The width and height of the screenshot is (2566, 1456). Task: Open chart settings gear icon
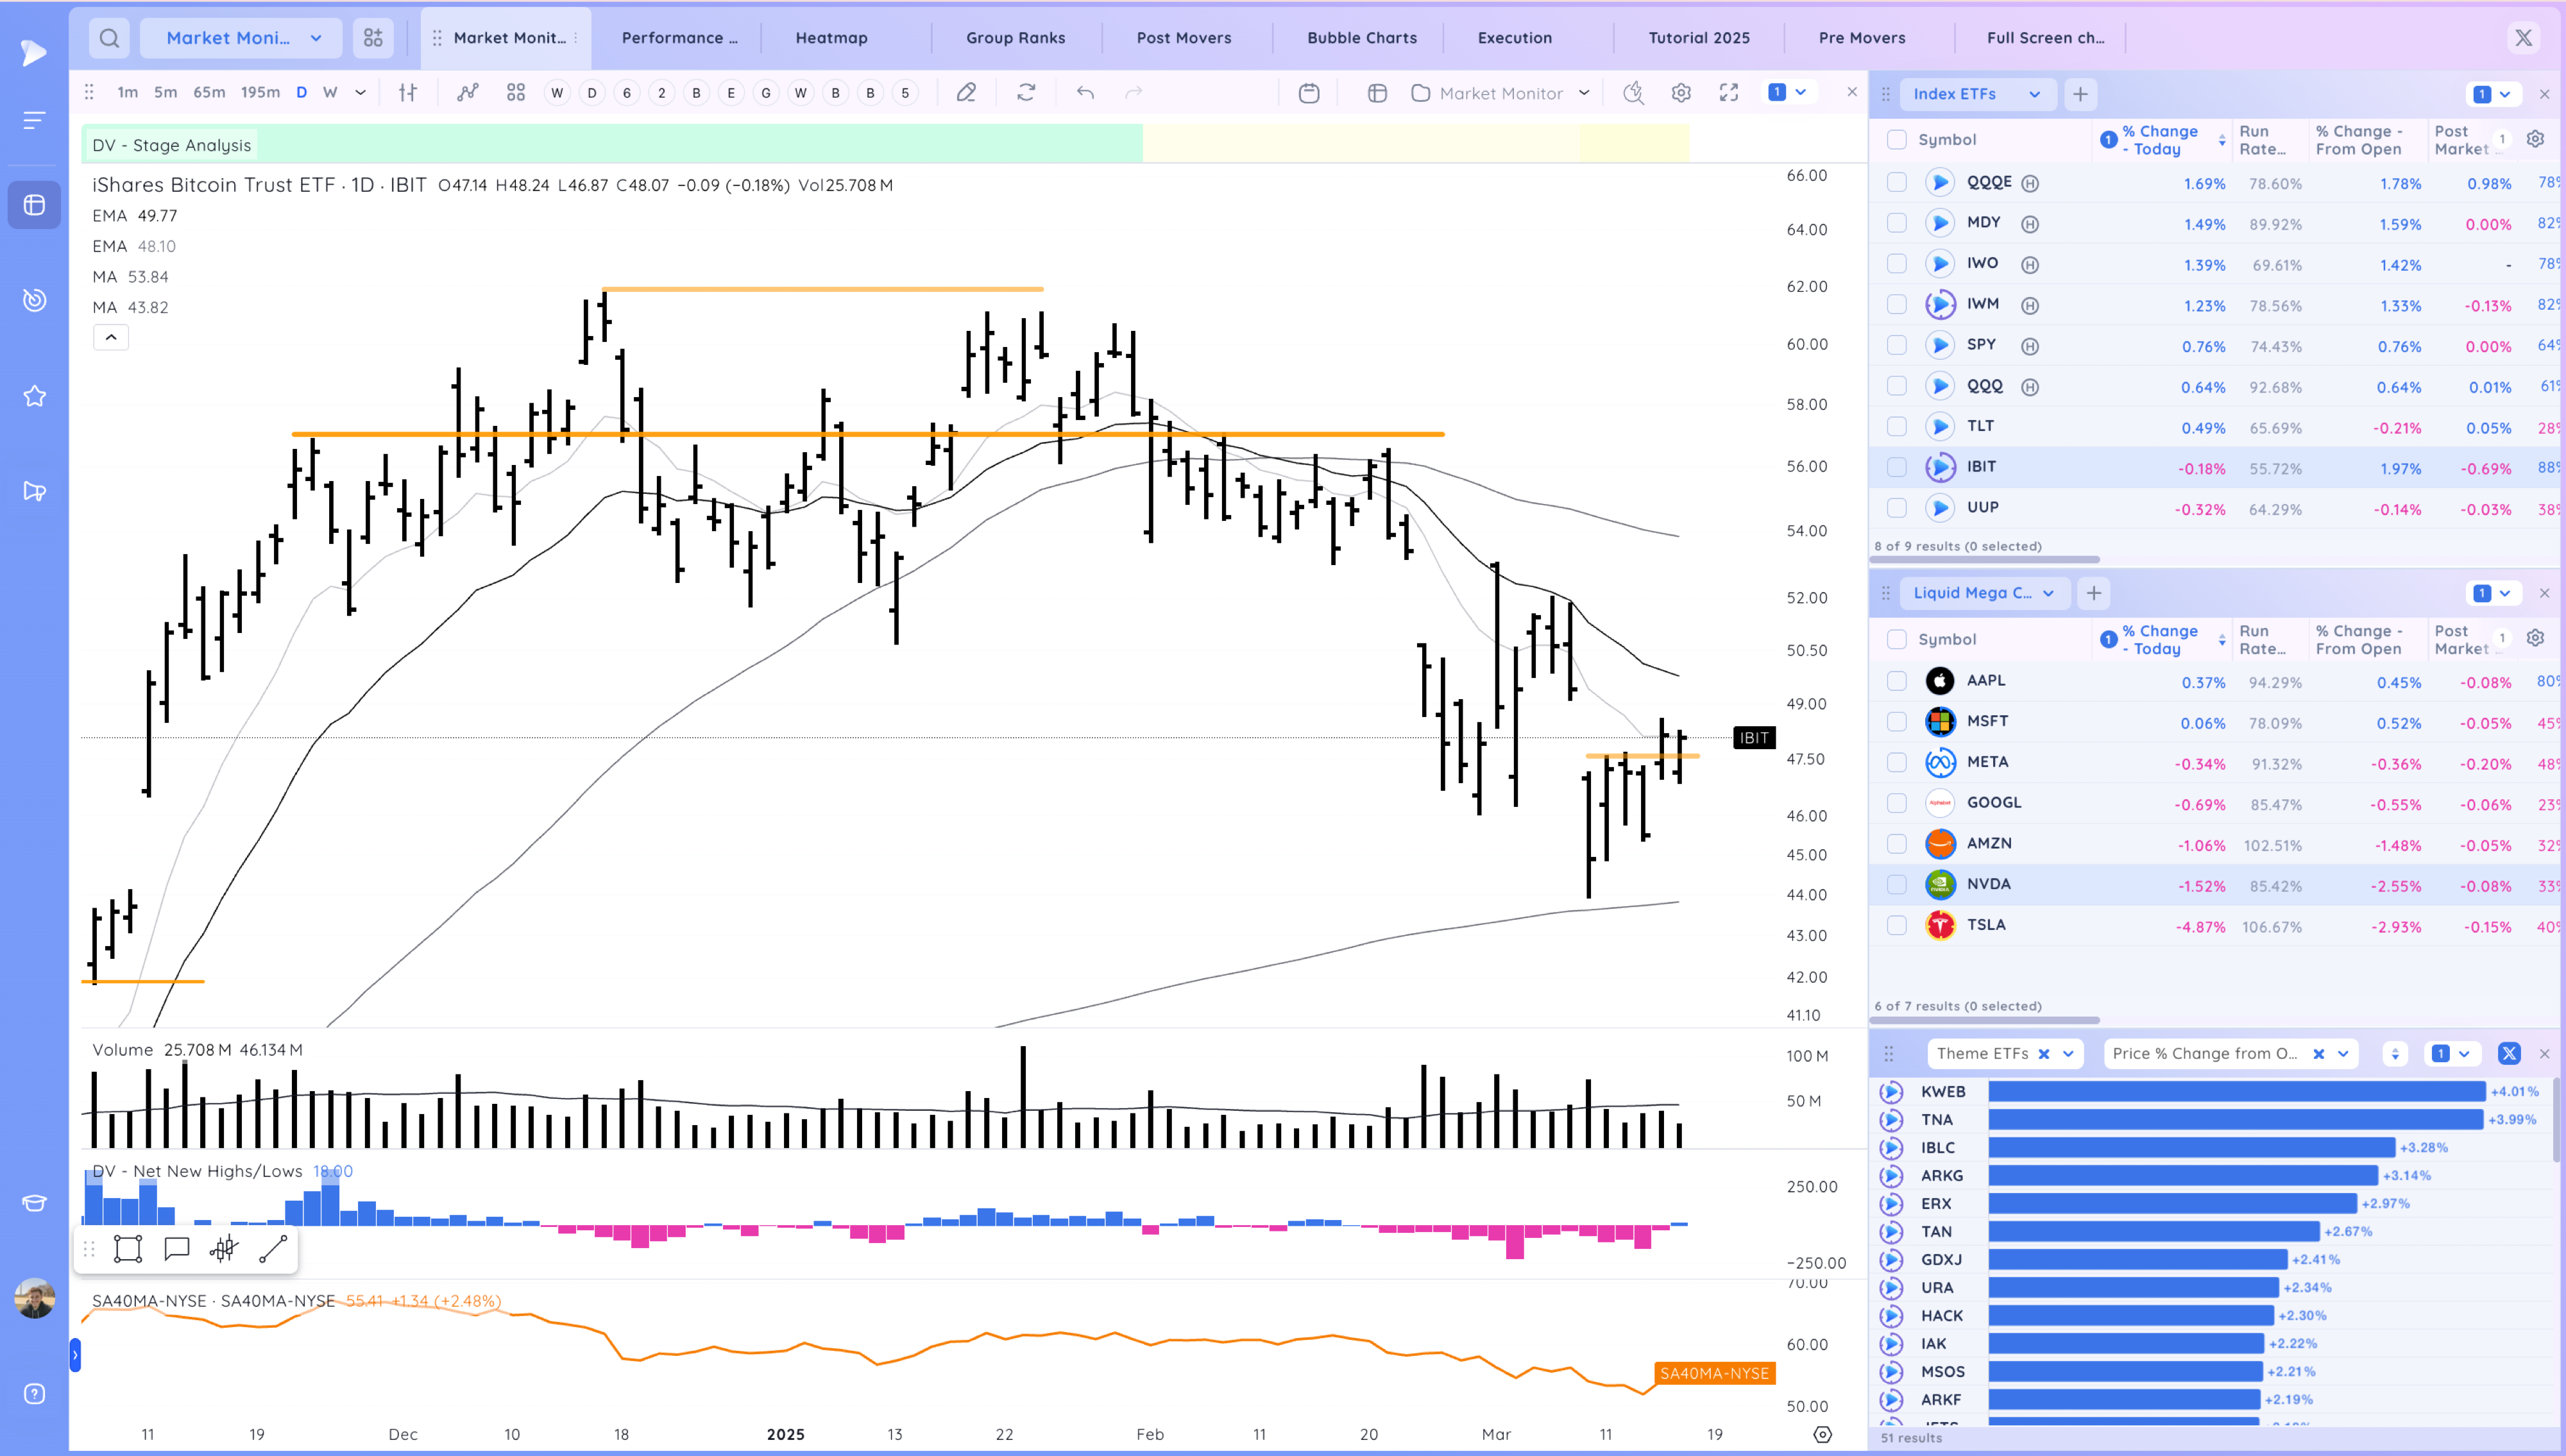tap(1681, 93)
